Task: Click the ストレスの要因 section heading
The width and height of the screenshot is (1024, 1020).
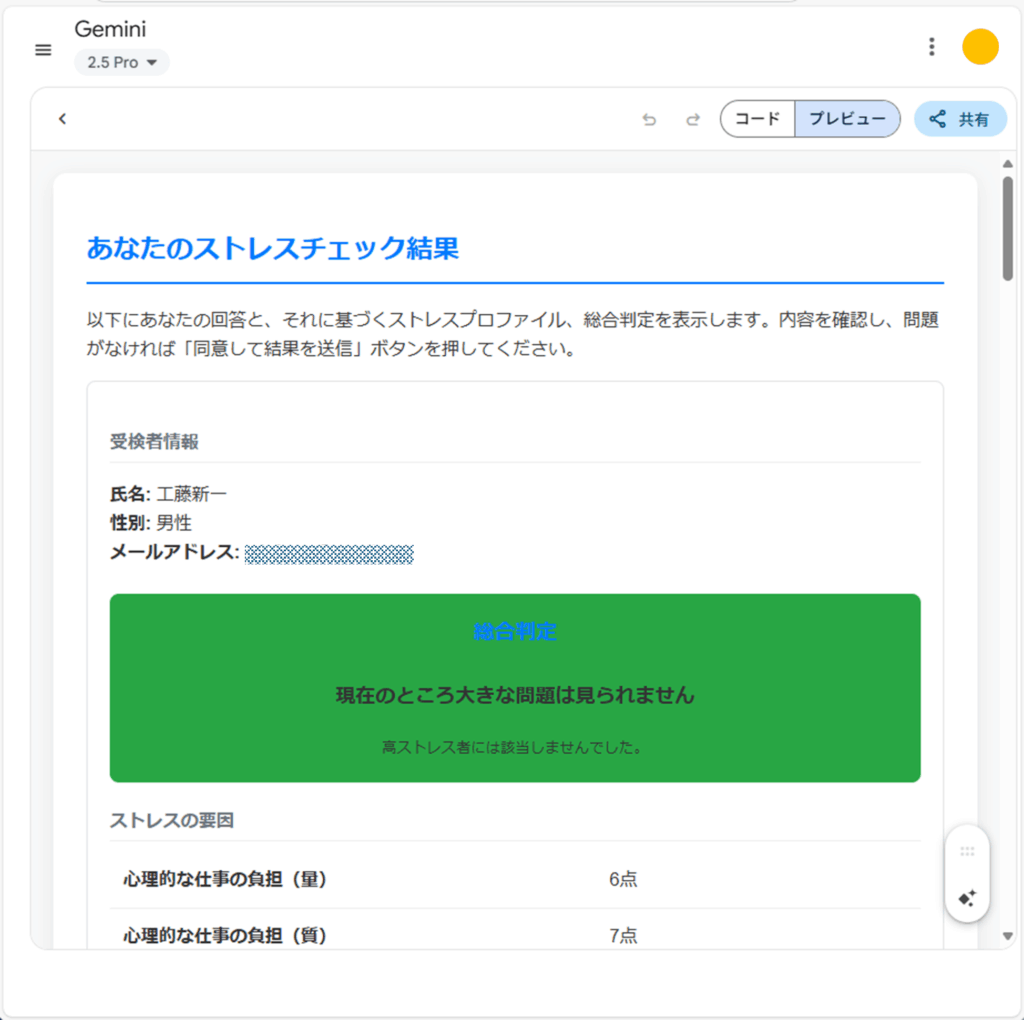Action: click(172, 821)
